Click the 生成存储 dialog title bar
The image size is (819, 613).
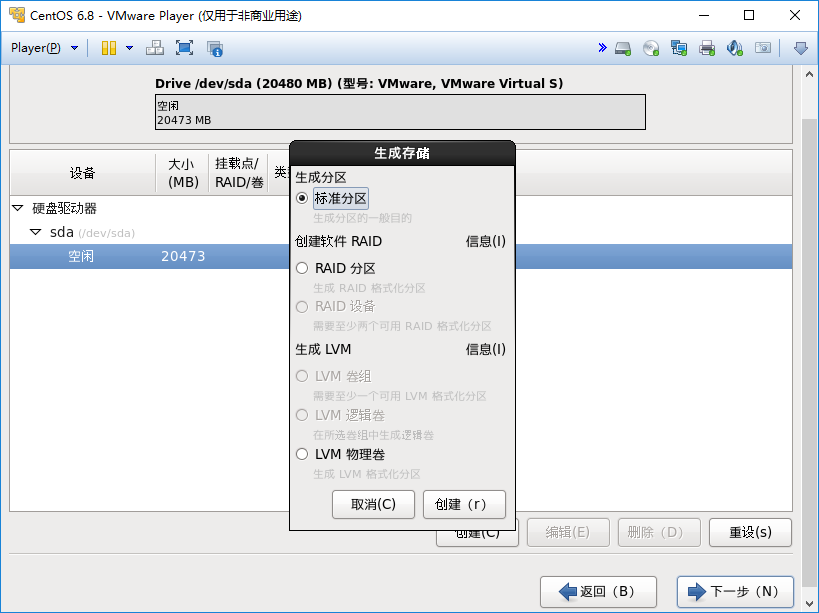point(402,153)
